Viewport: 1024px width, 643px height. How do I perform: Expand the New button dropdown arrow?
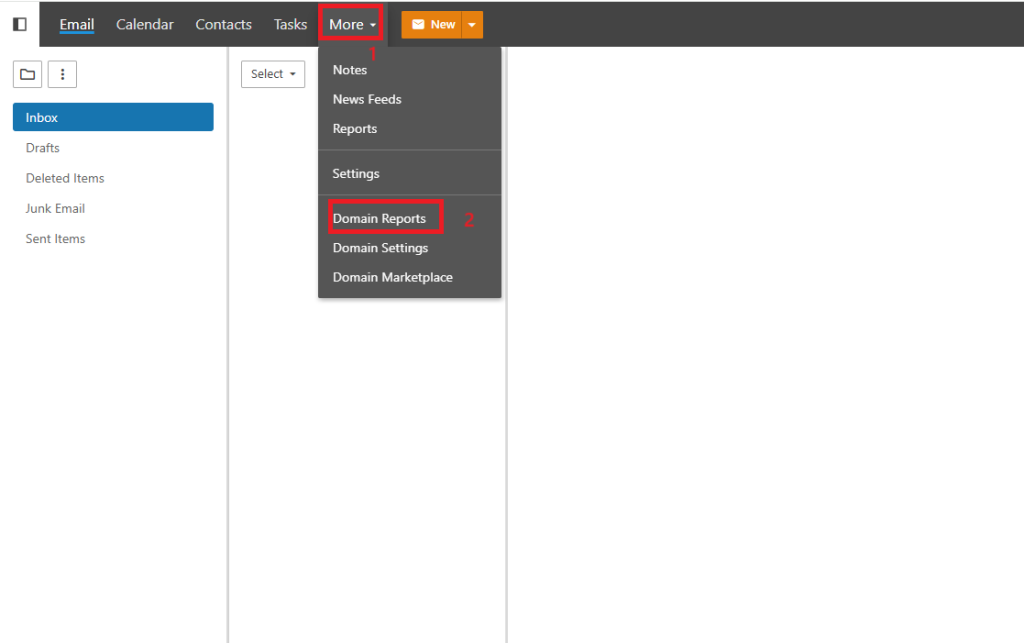point(472,25)
